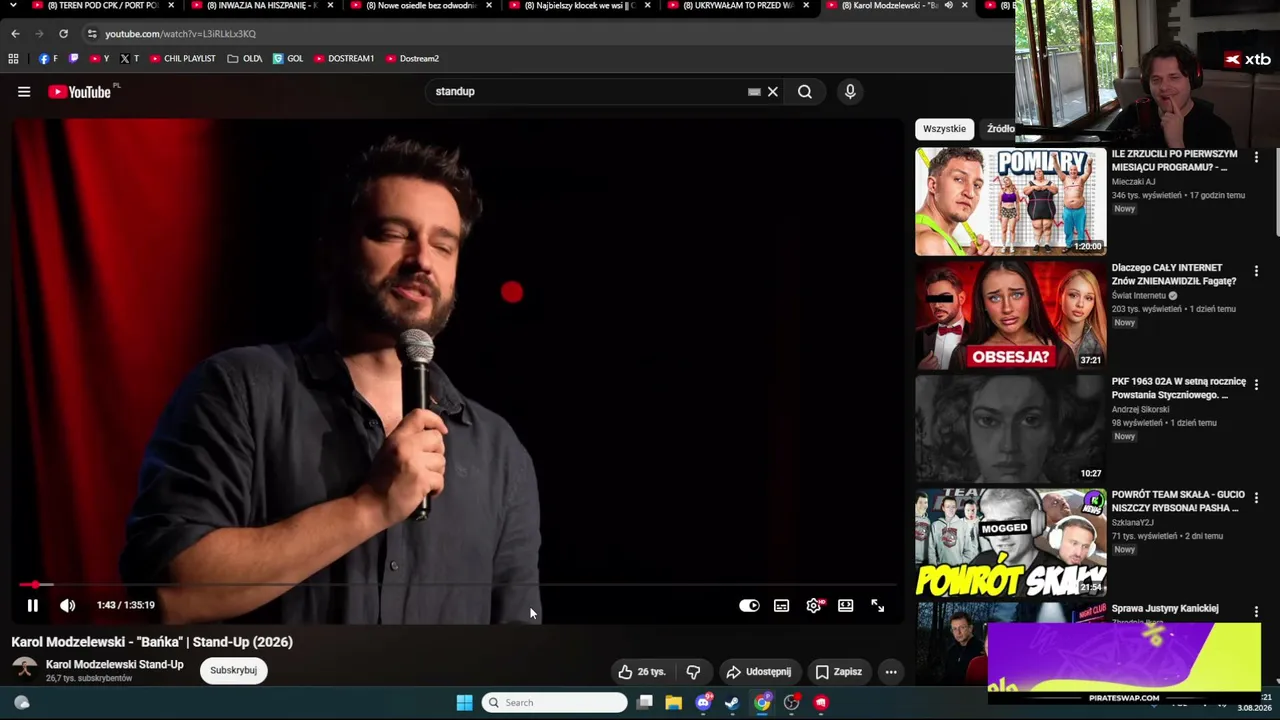Switch to the 'TEREN POD CPK' tab
Image resolution: width=1280 pixels, height=720 pixels.
pyautogui.click(x=103, y=6)
